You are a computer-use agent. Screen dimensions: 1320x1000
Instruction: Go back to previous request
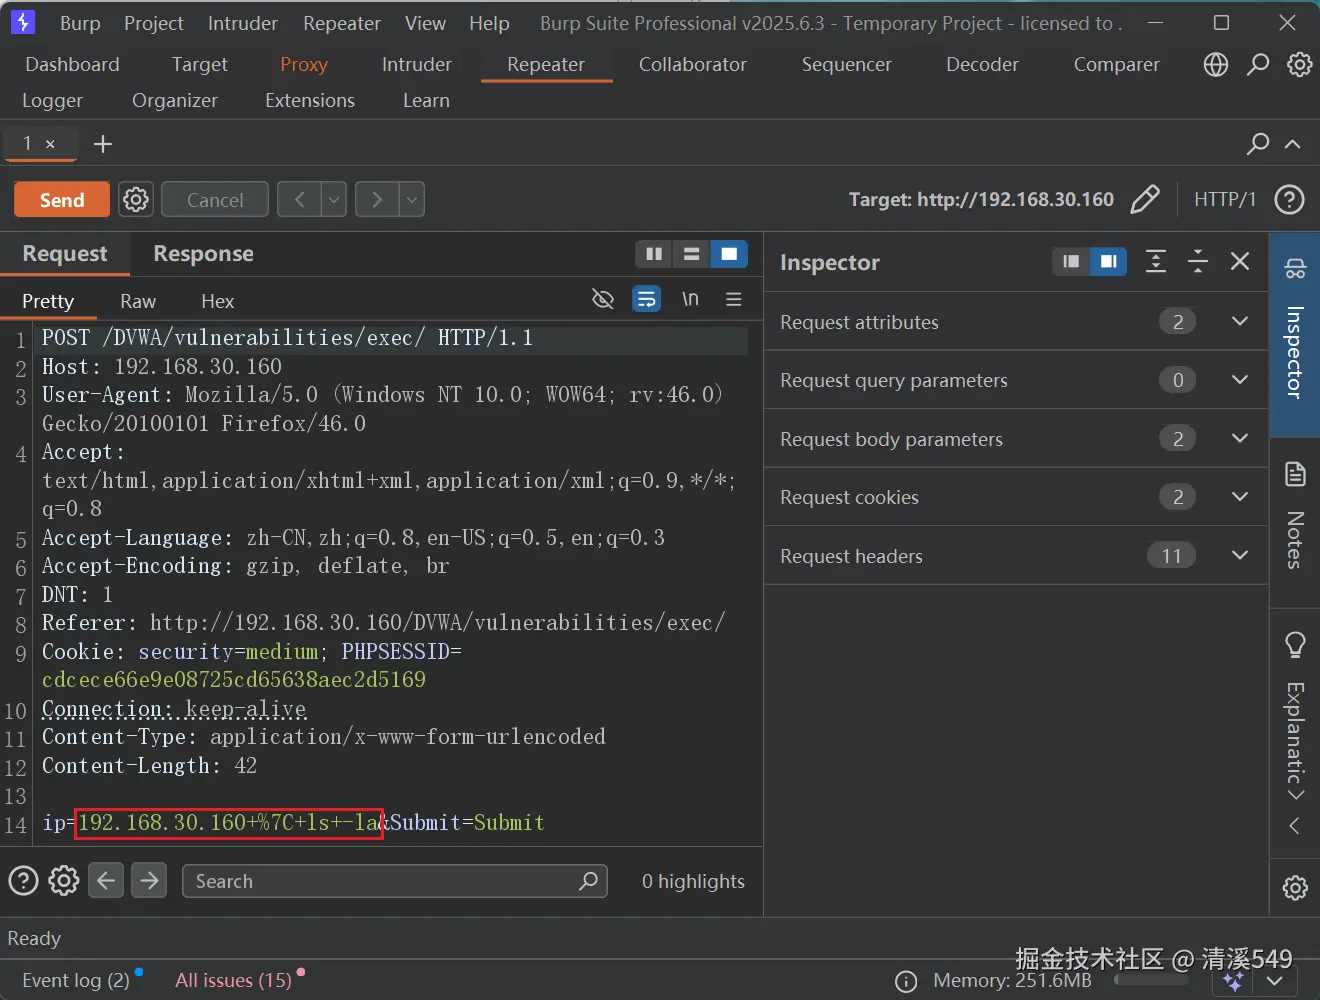tap(299, 199)
